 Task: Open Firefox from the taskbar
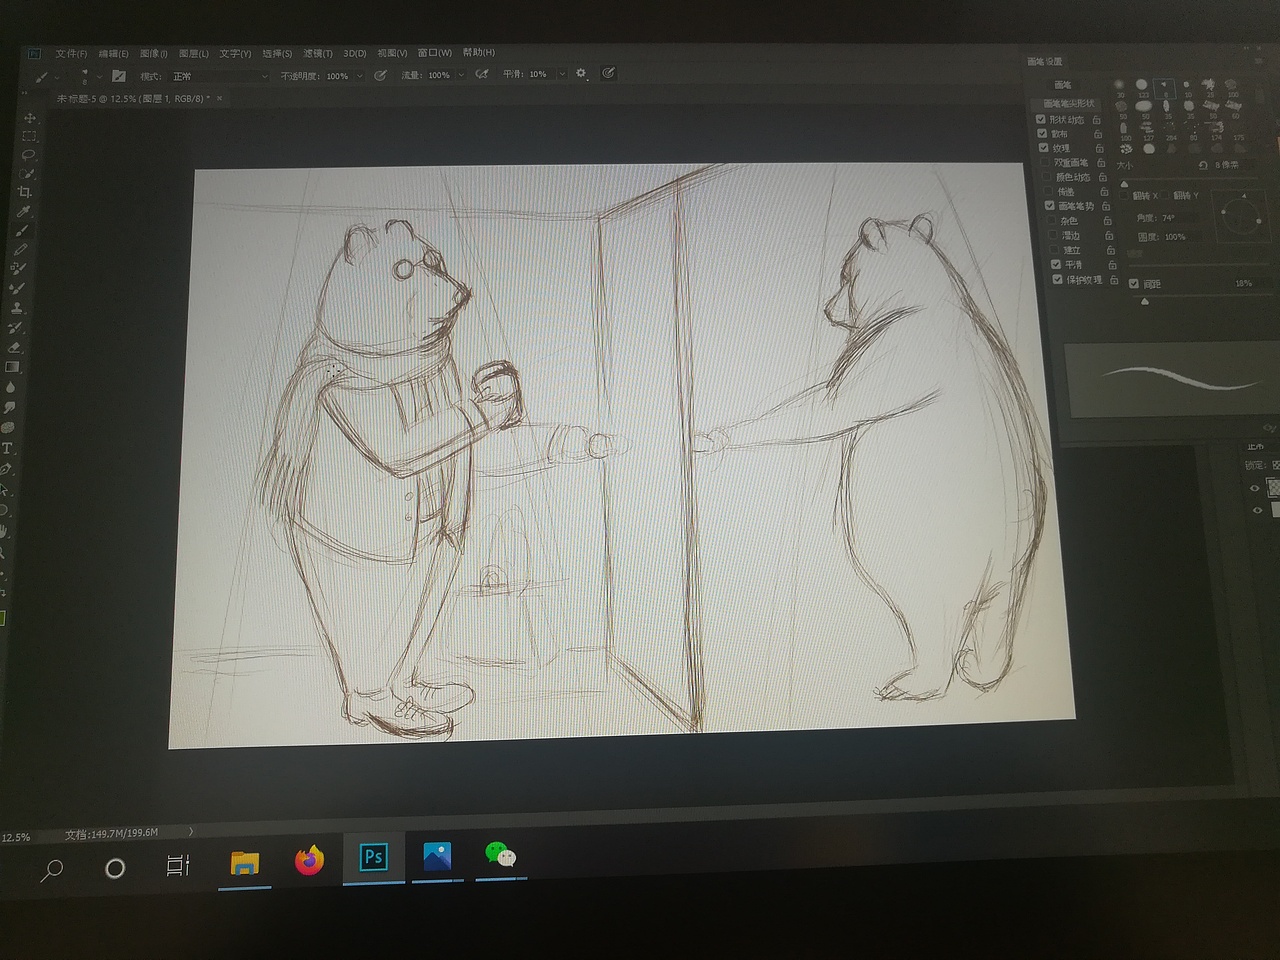point(310,860)
